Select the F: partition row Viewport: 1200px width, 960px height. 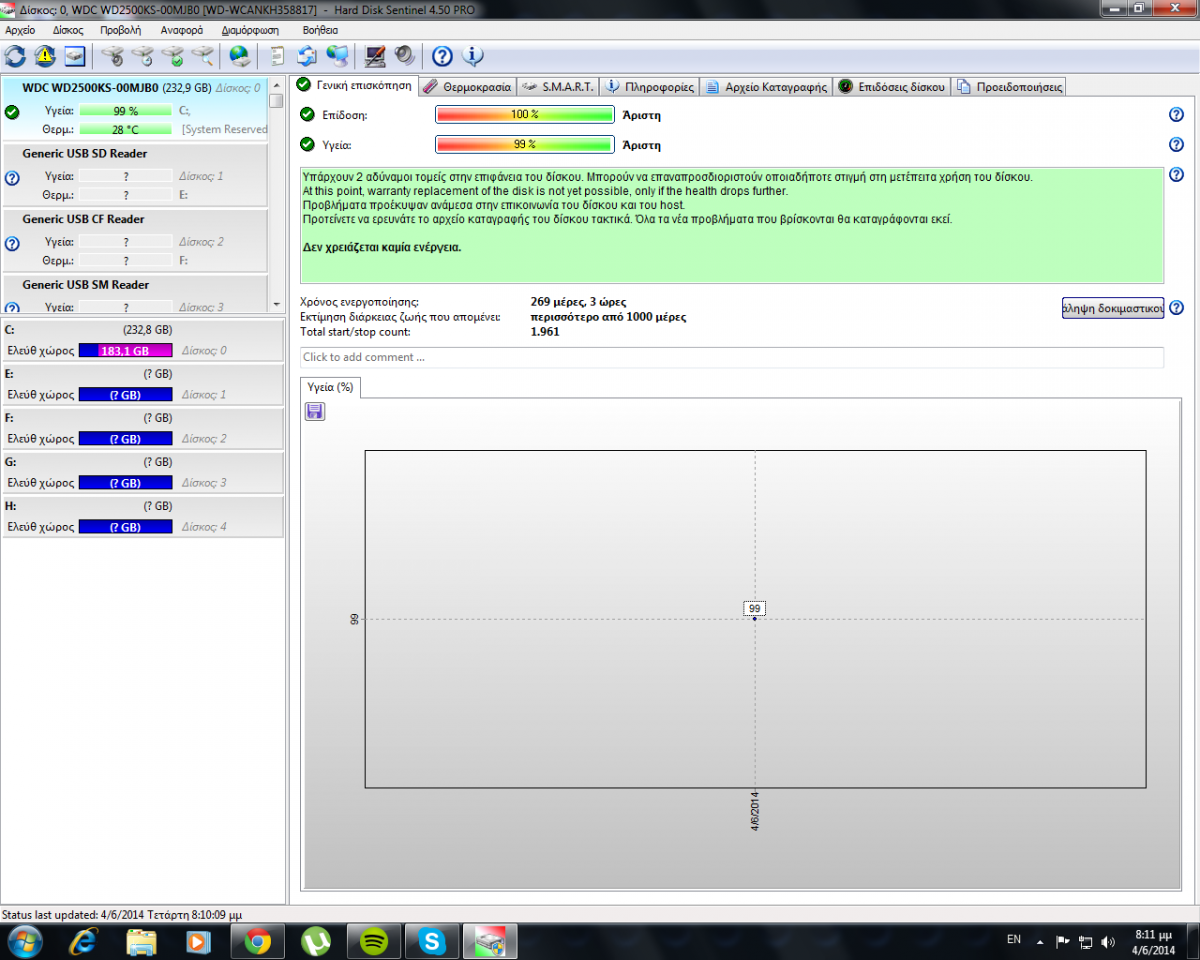142,428
